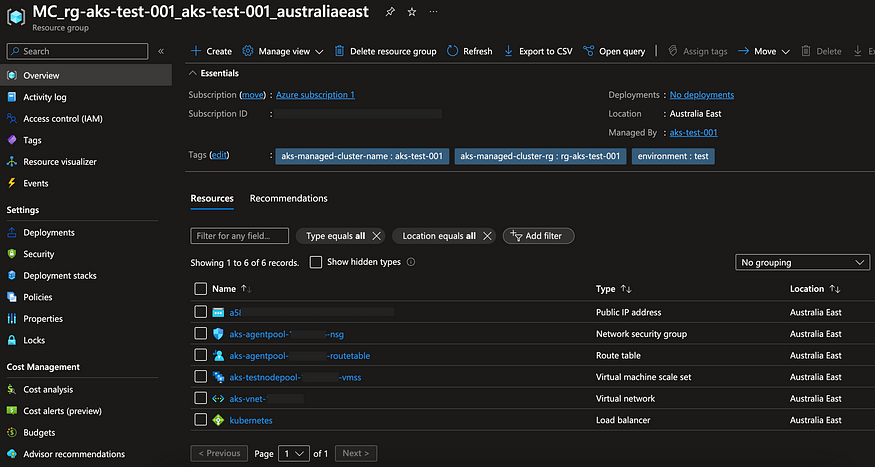Image resolution: width=875 pixels, height=467 pixels.
Task: Click the Tags edit link
Action: pos(219,155)
